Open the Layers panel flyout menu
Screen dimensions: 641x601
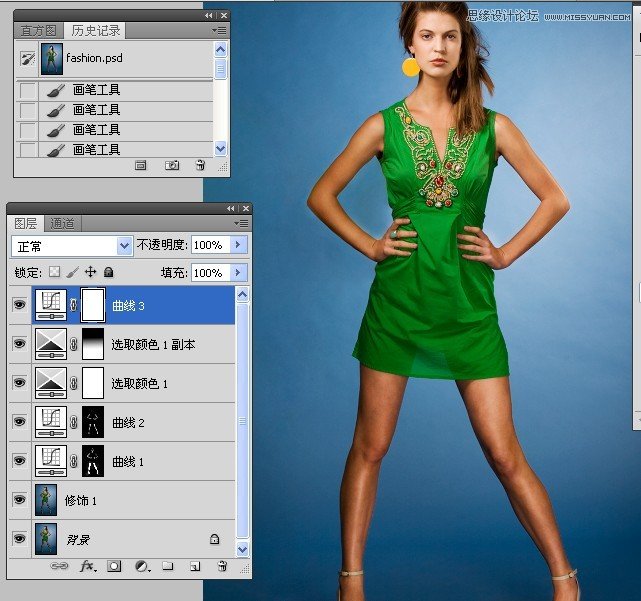[242, 223]
